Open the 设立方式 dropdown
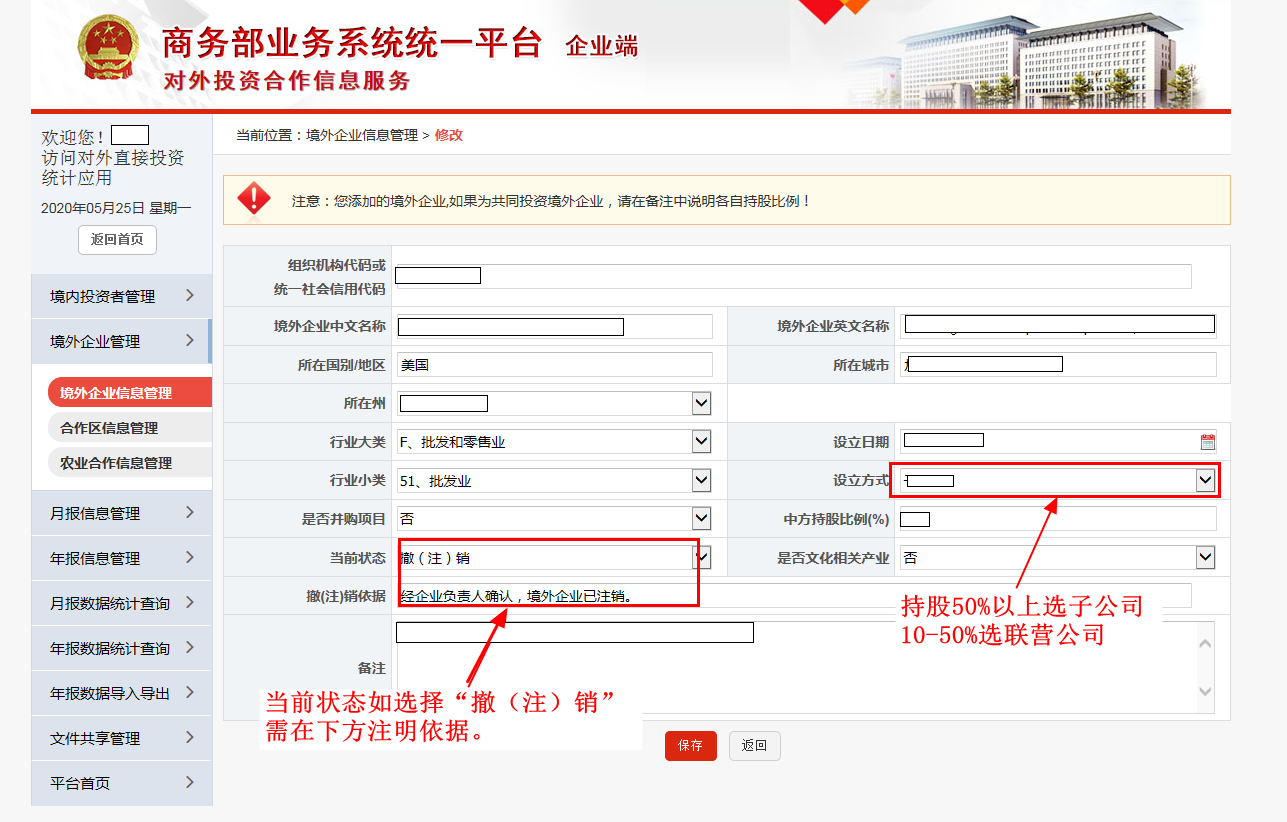The image size is (1287, 822). click(1205, 480)
